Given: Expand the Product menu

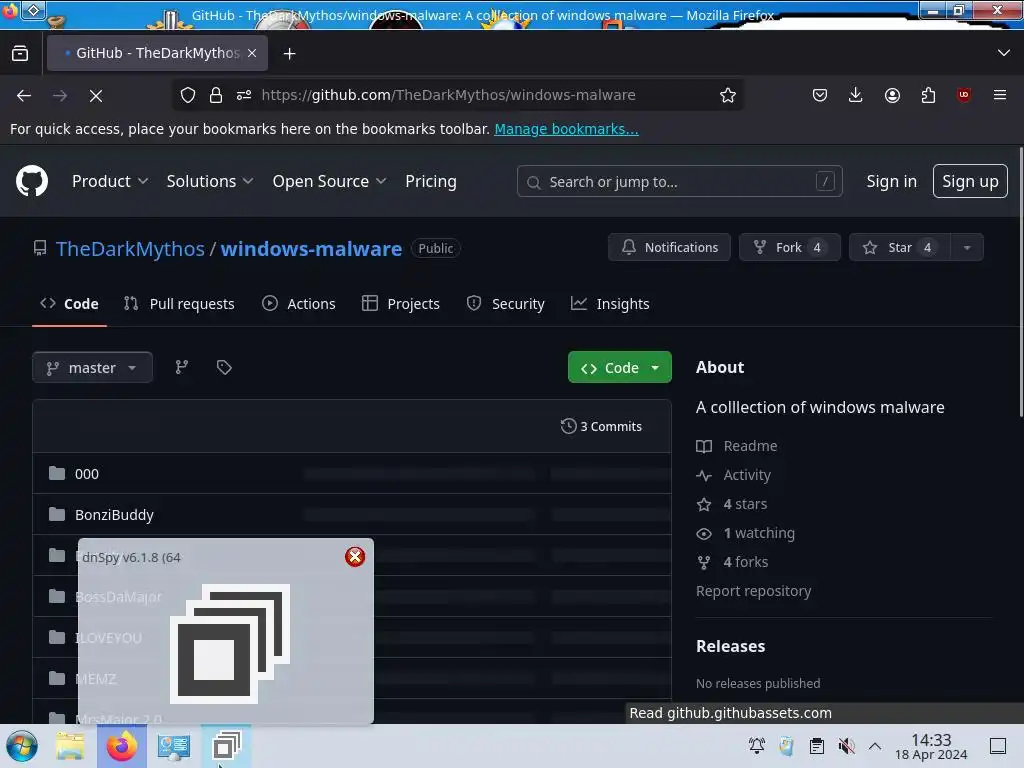Looking at the screenshot, I should [x=110, y=181].
